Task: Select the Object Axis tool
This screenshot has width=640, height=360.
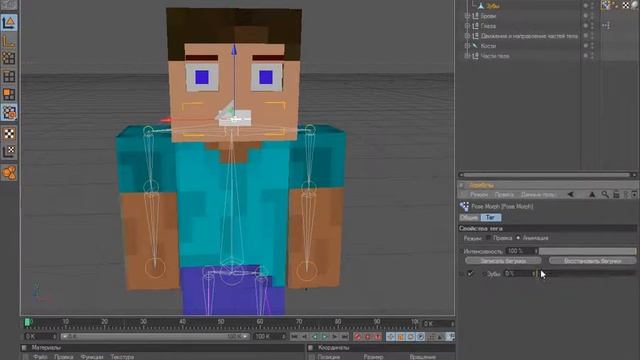Action: [x=9, y=41]
